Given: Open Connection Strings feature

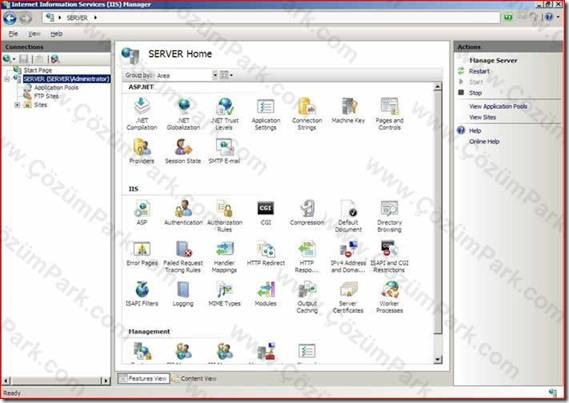Looking at the screenshot, I should click(307, 113).
